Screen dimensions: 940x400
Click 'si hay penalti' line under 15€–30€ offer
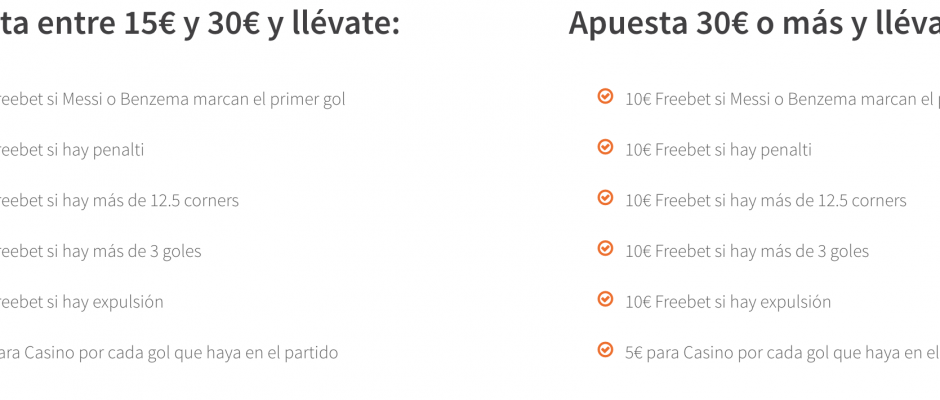click(x=72, y=150)
